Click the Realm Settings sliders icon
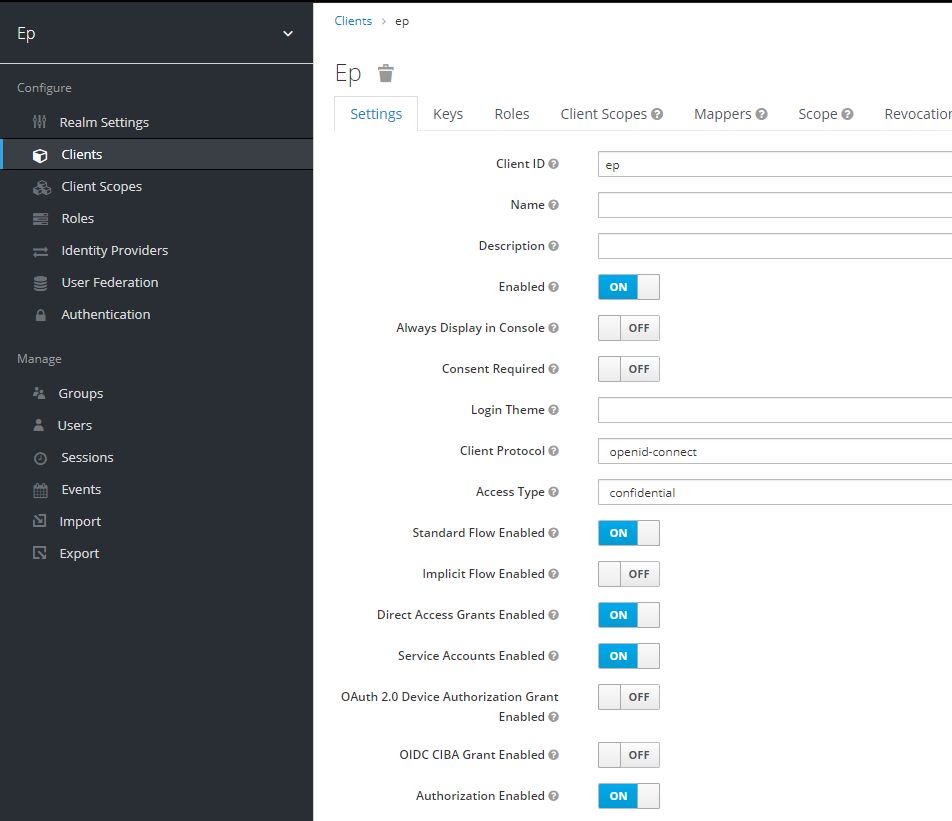The image size is (952, 821). pyautogui.click(x=39, y=122)
